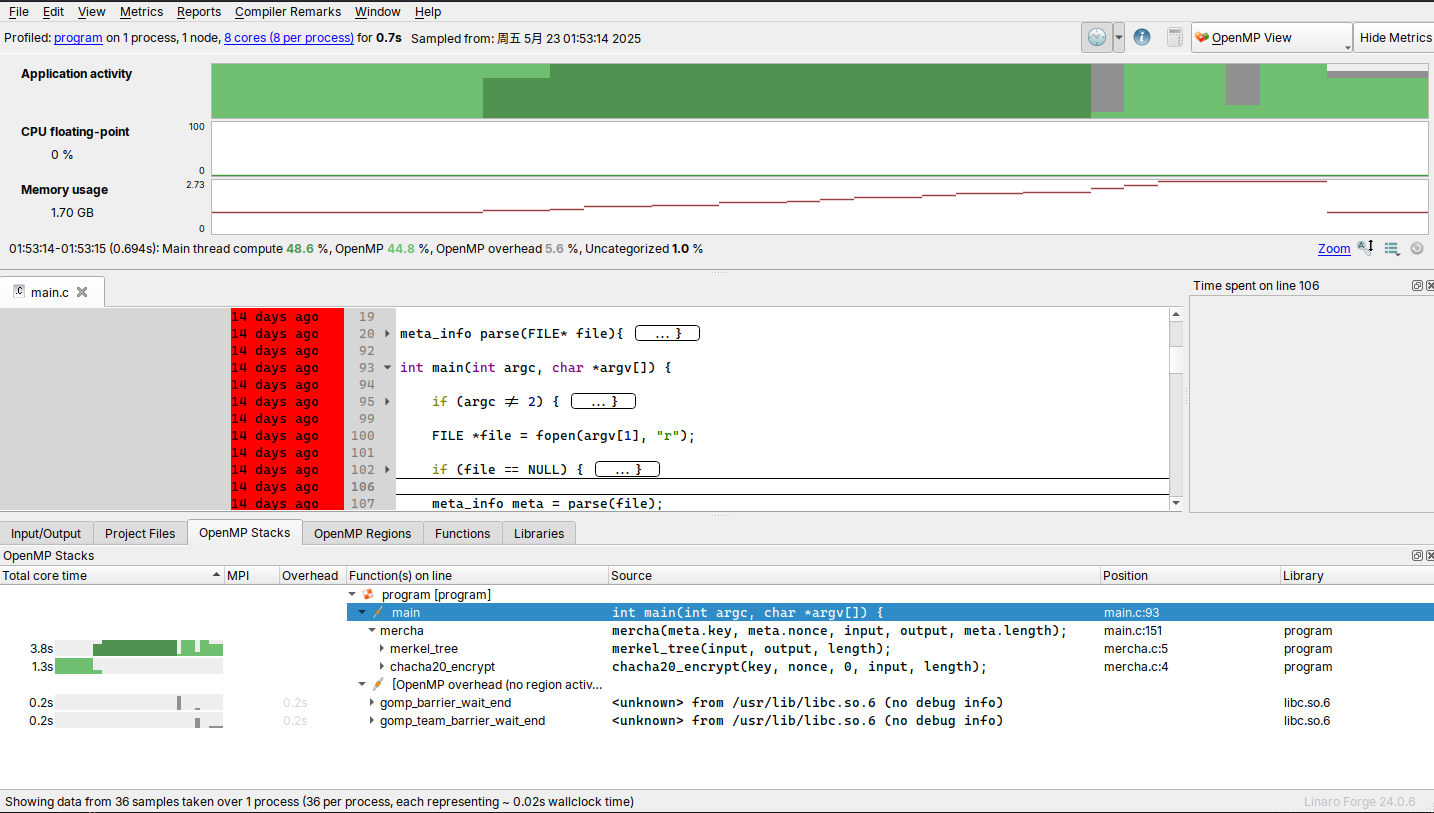
Task: Switch to the Functions tab
Action: (462, 534)
